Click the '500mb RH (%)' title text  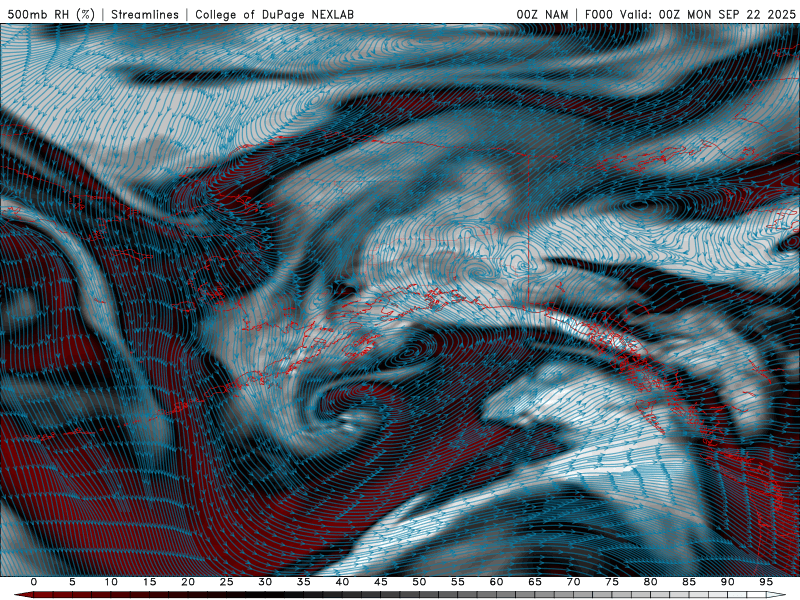point(51,14)
